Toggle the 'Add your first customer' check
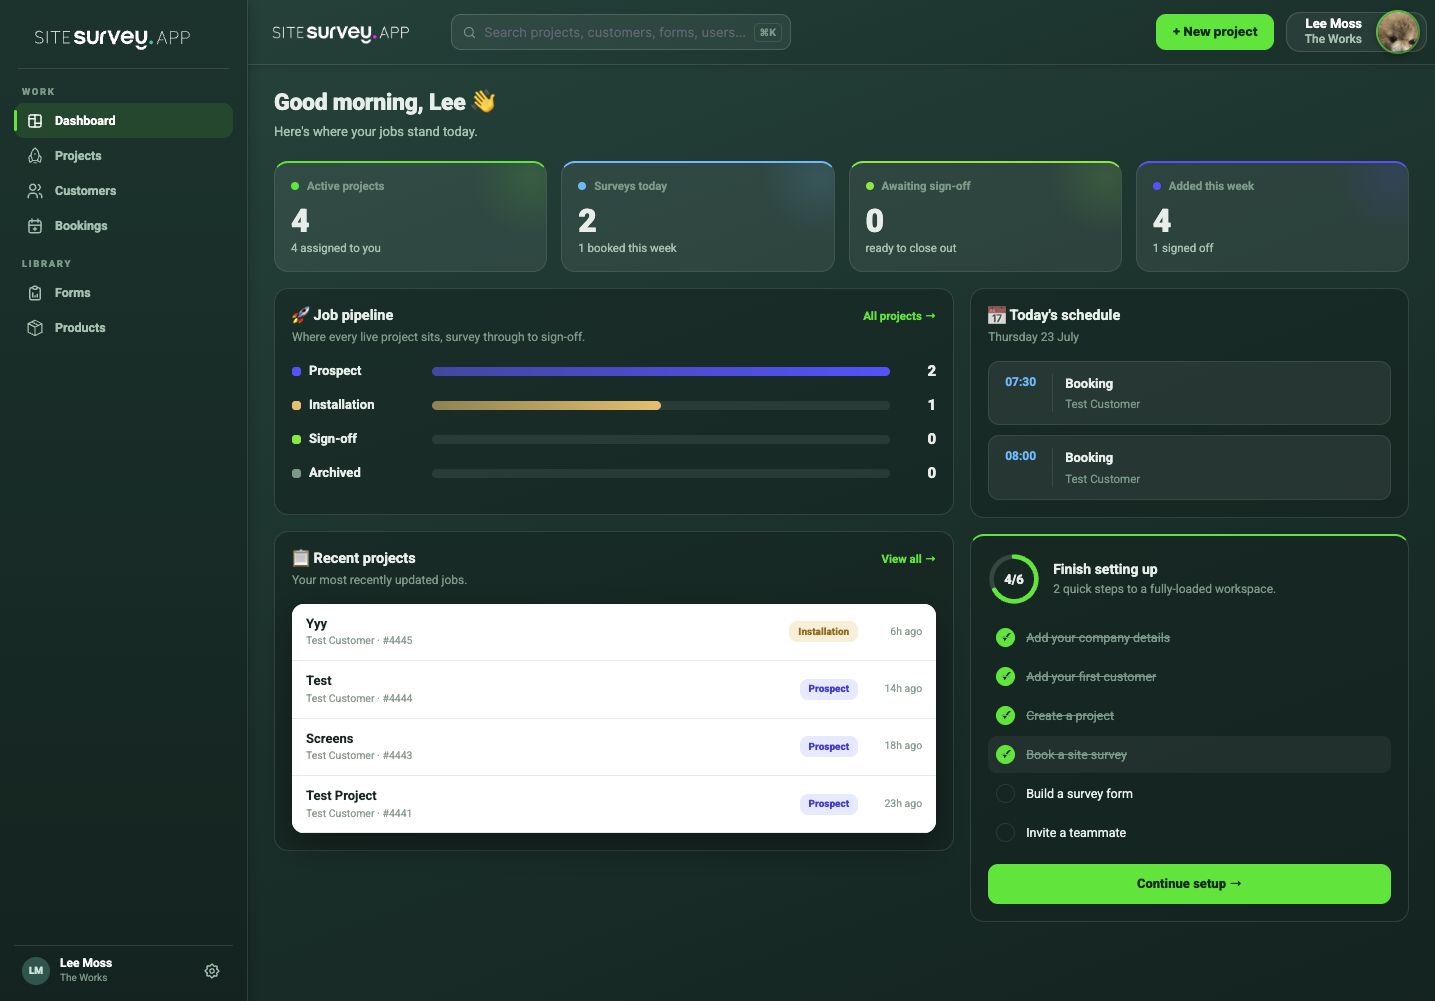Image resolution: width=1435 pixels, height=1001 pixels. (1006, 677)
